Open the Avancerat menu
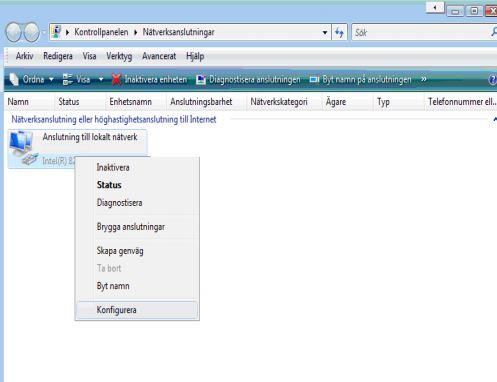497x382 pixels. tap(159, 56)
